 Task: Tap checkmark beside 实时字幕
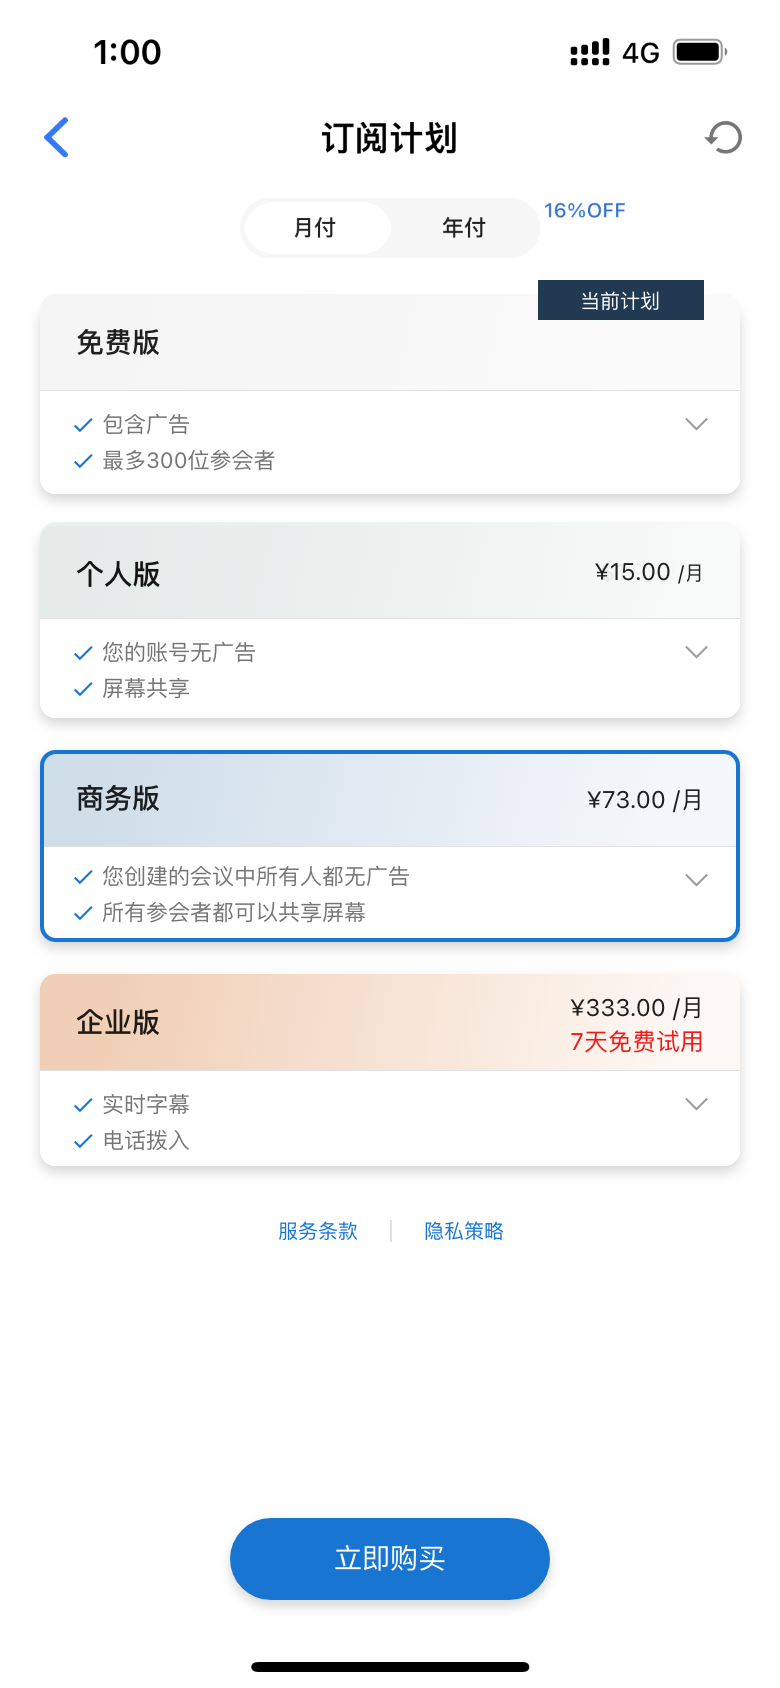pyautogui.click(x=83, y=1105)
